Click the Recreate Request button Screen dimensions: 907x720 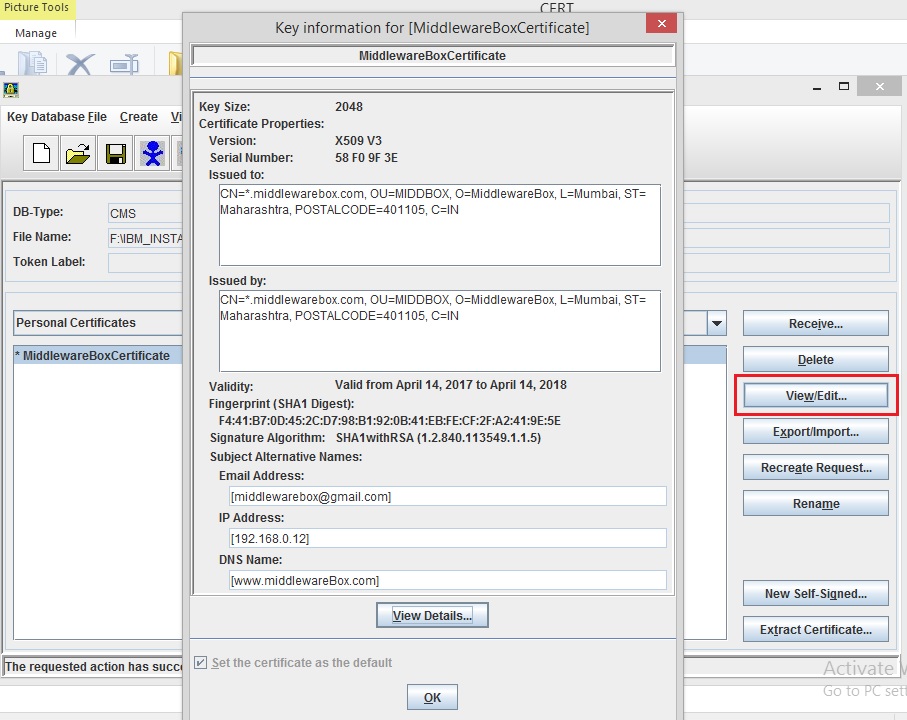click(815, 467)
